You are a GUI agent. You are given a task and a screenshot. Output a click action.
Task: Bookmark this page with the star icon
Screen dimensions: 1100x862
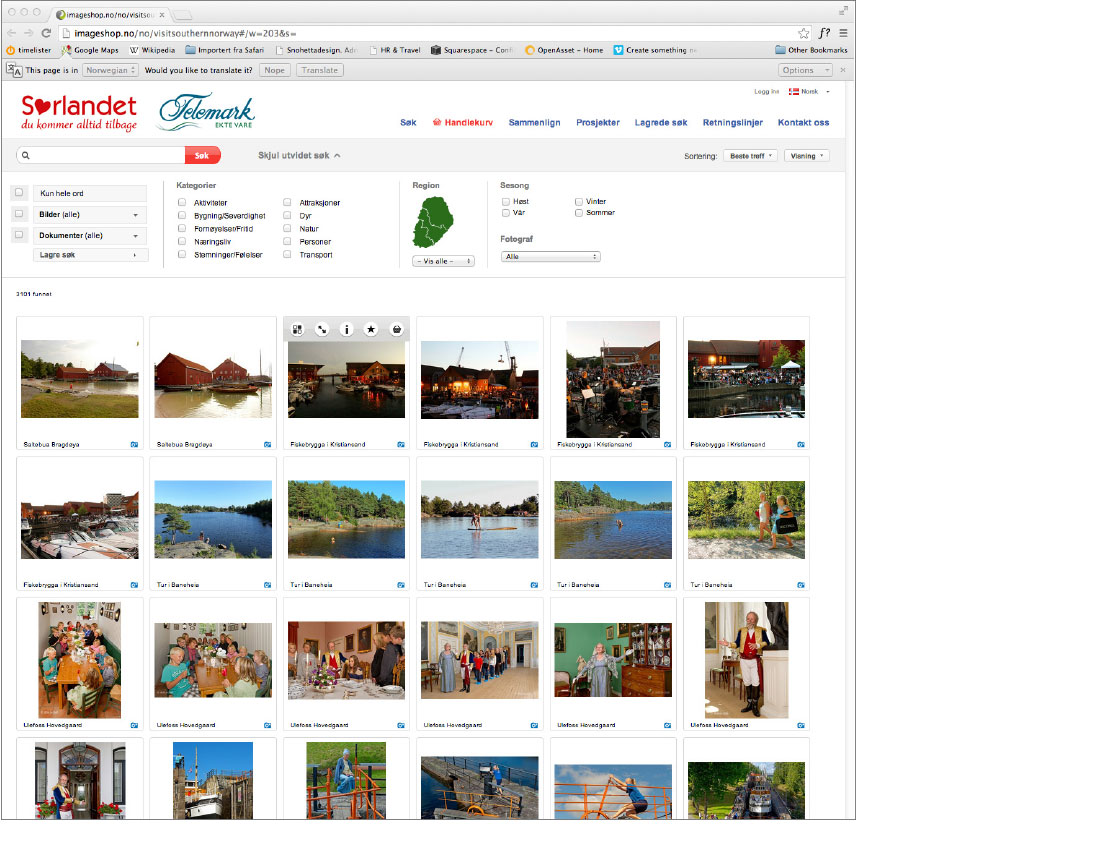pos(803,33)
